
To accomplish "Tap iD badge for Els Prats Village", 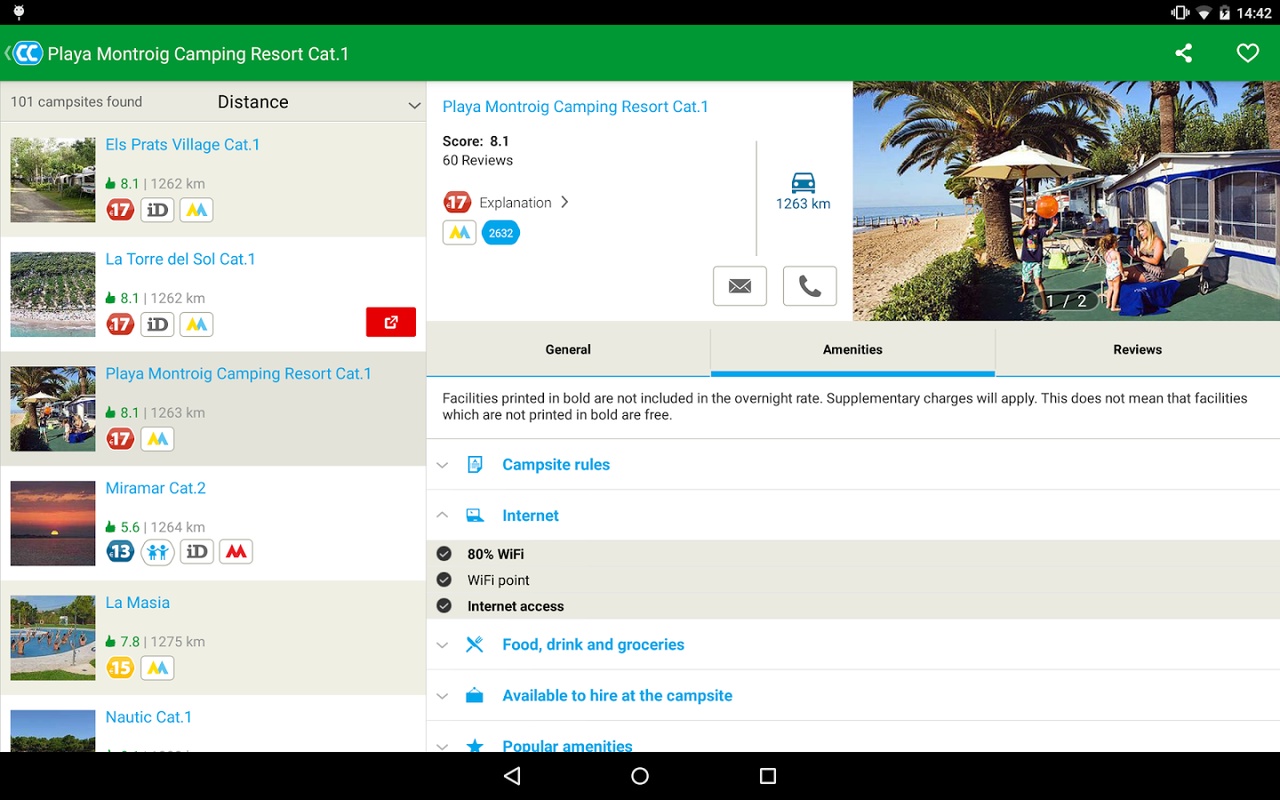I will (158, 210).
